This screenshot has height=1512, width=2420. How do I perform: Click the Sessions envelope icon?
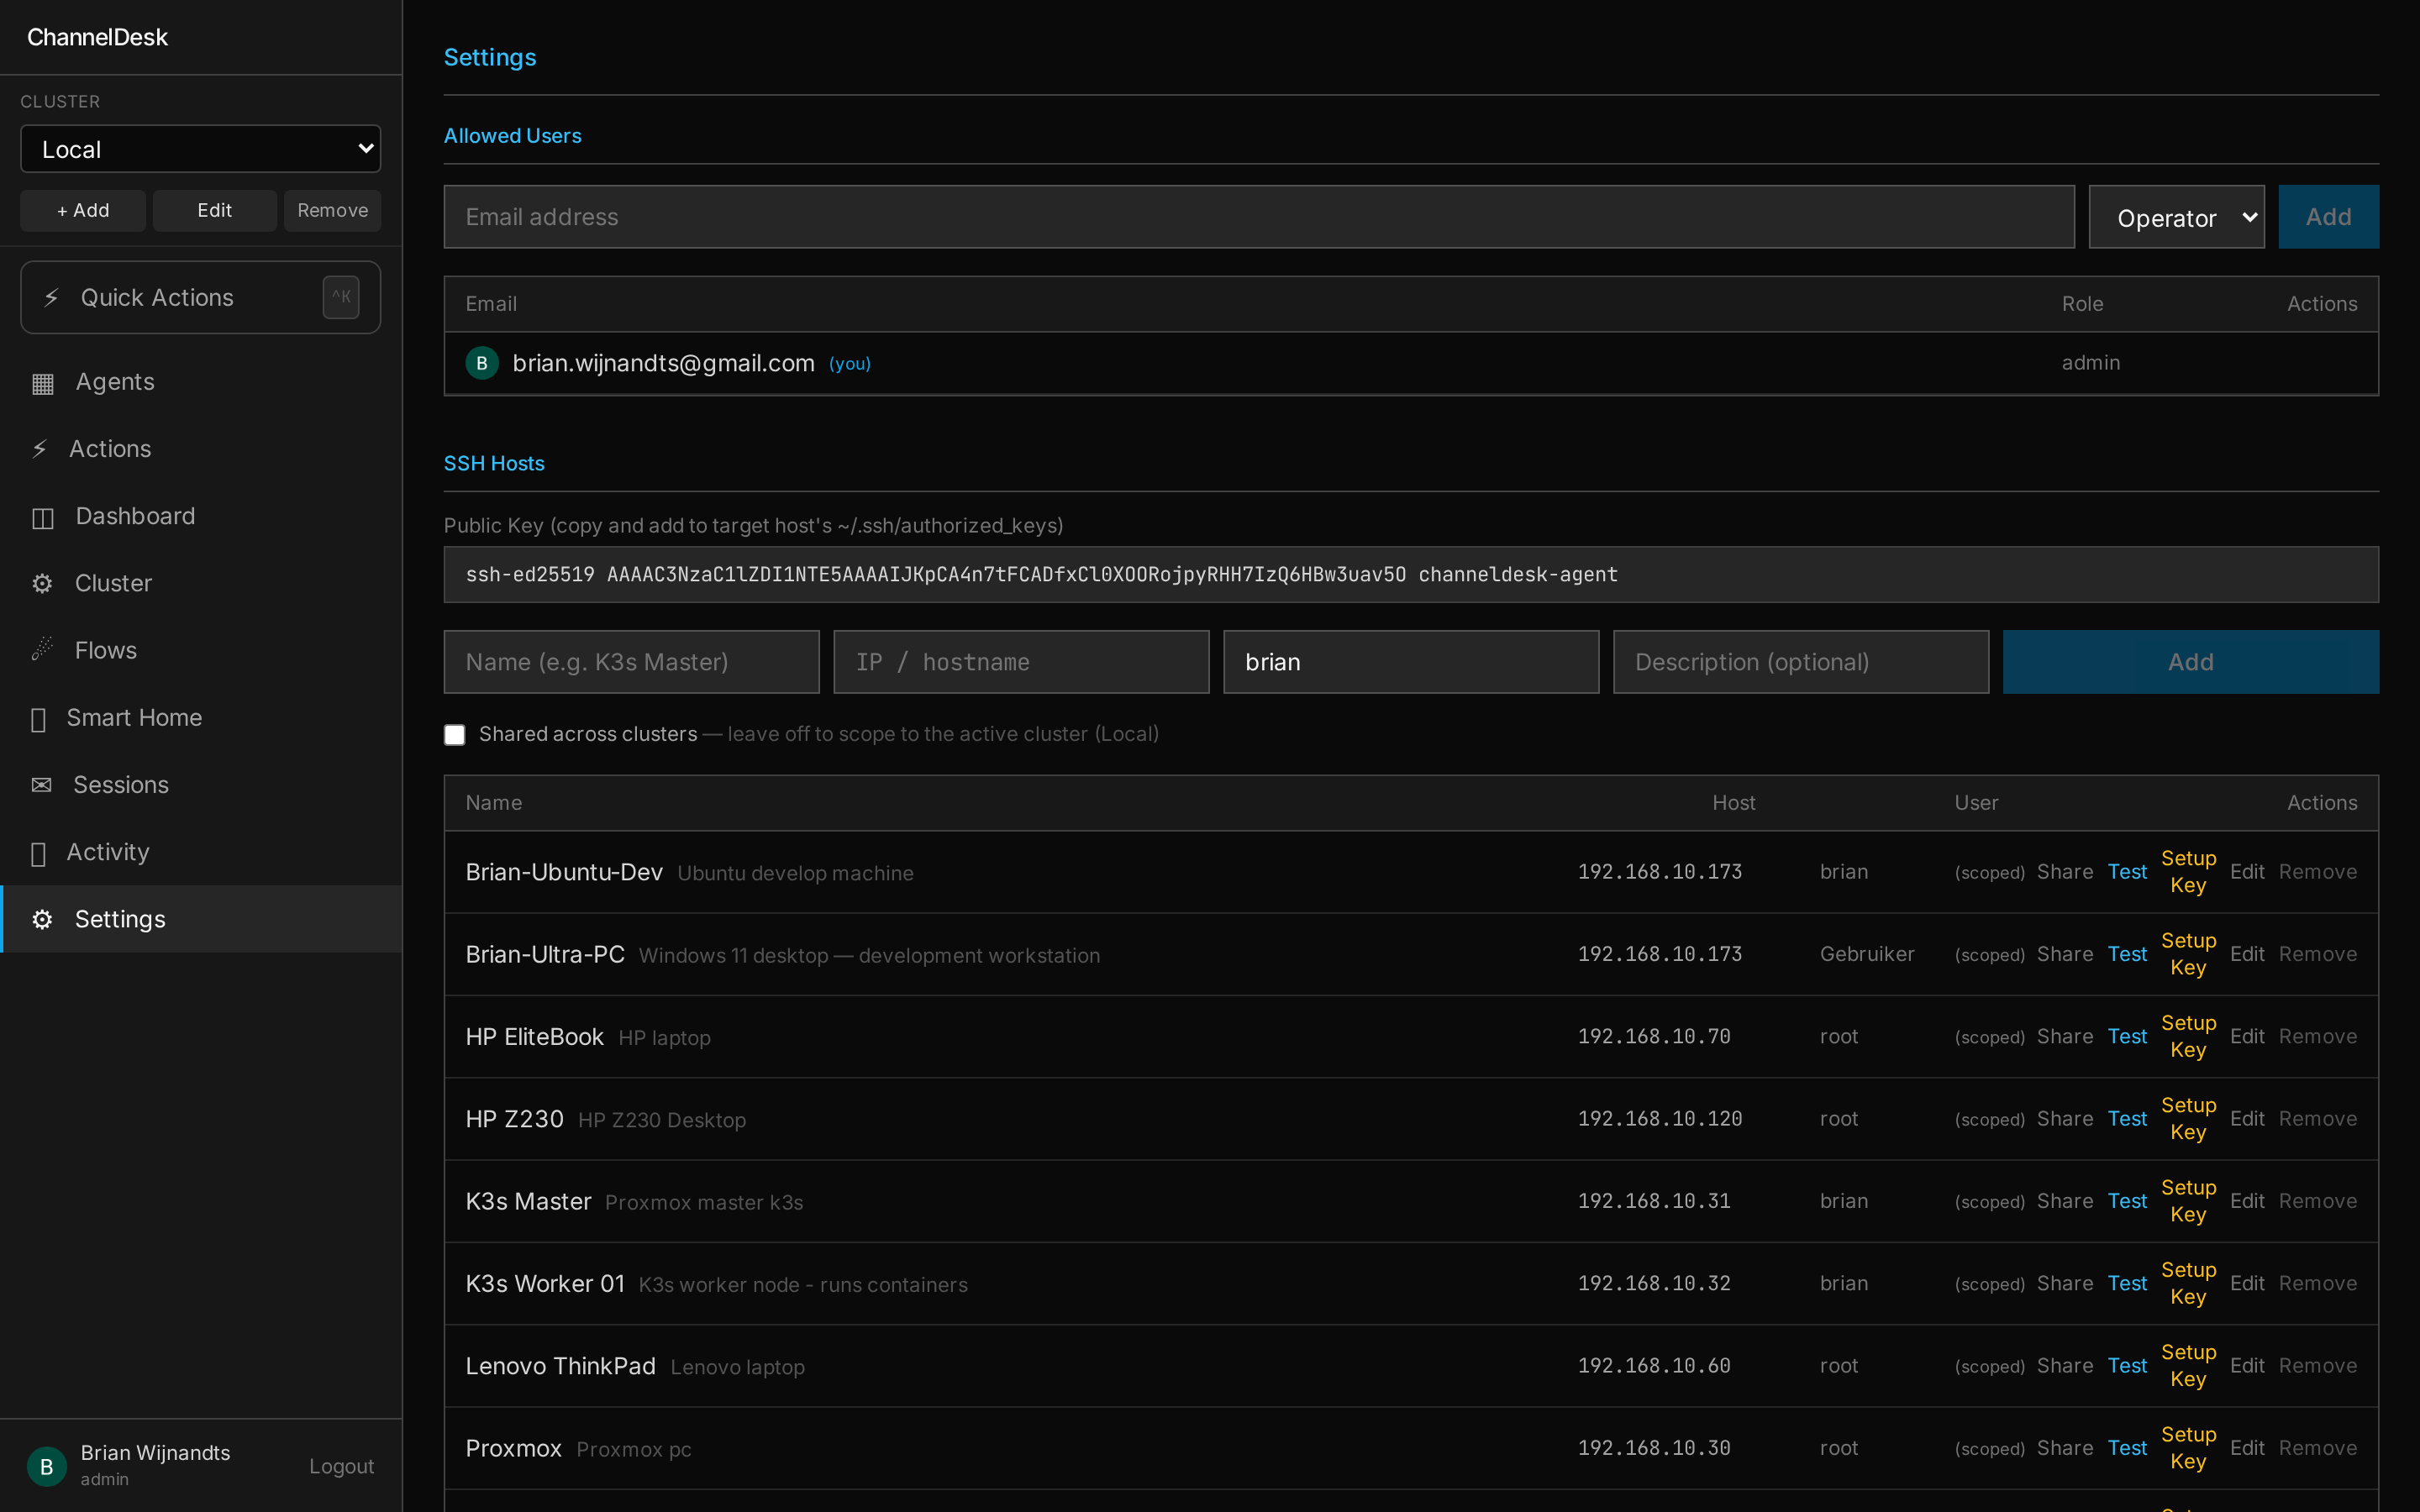(x=41, y=785)
